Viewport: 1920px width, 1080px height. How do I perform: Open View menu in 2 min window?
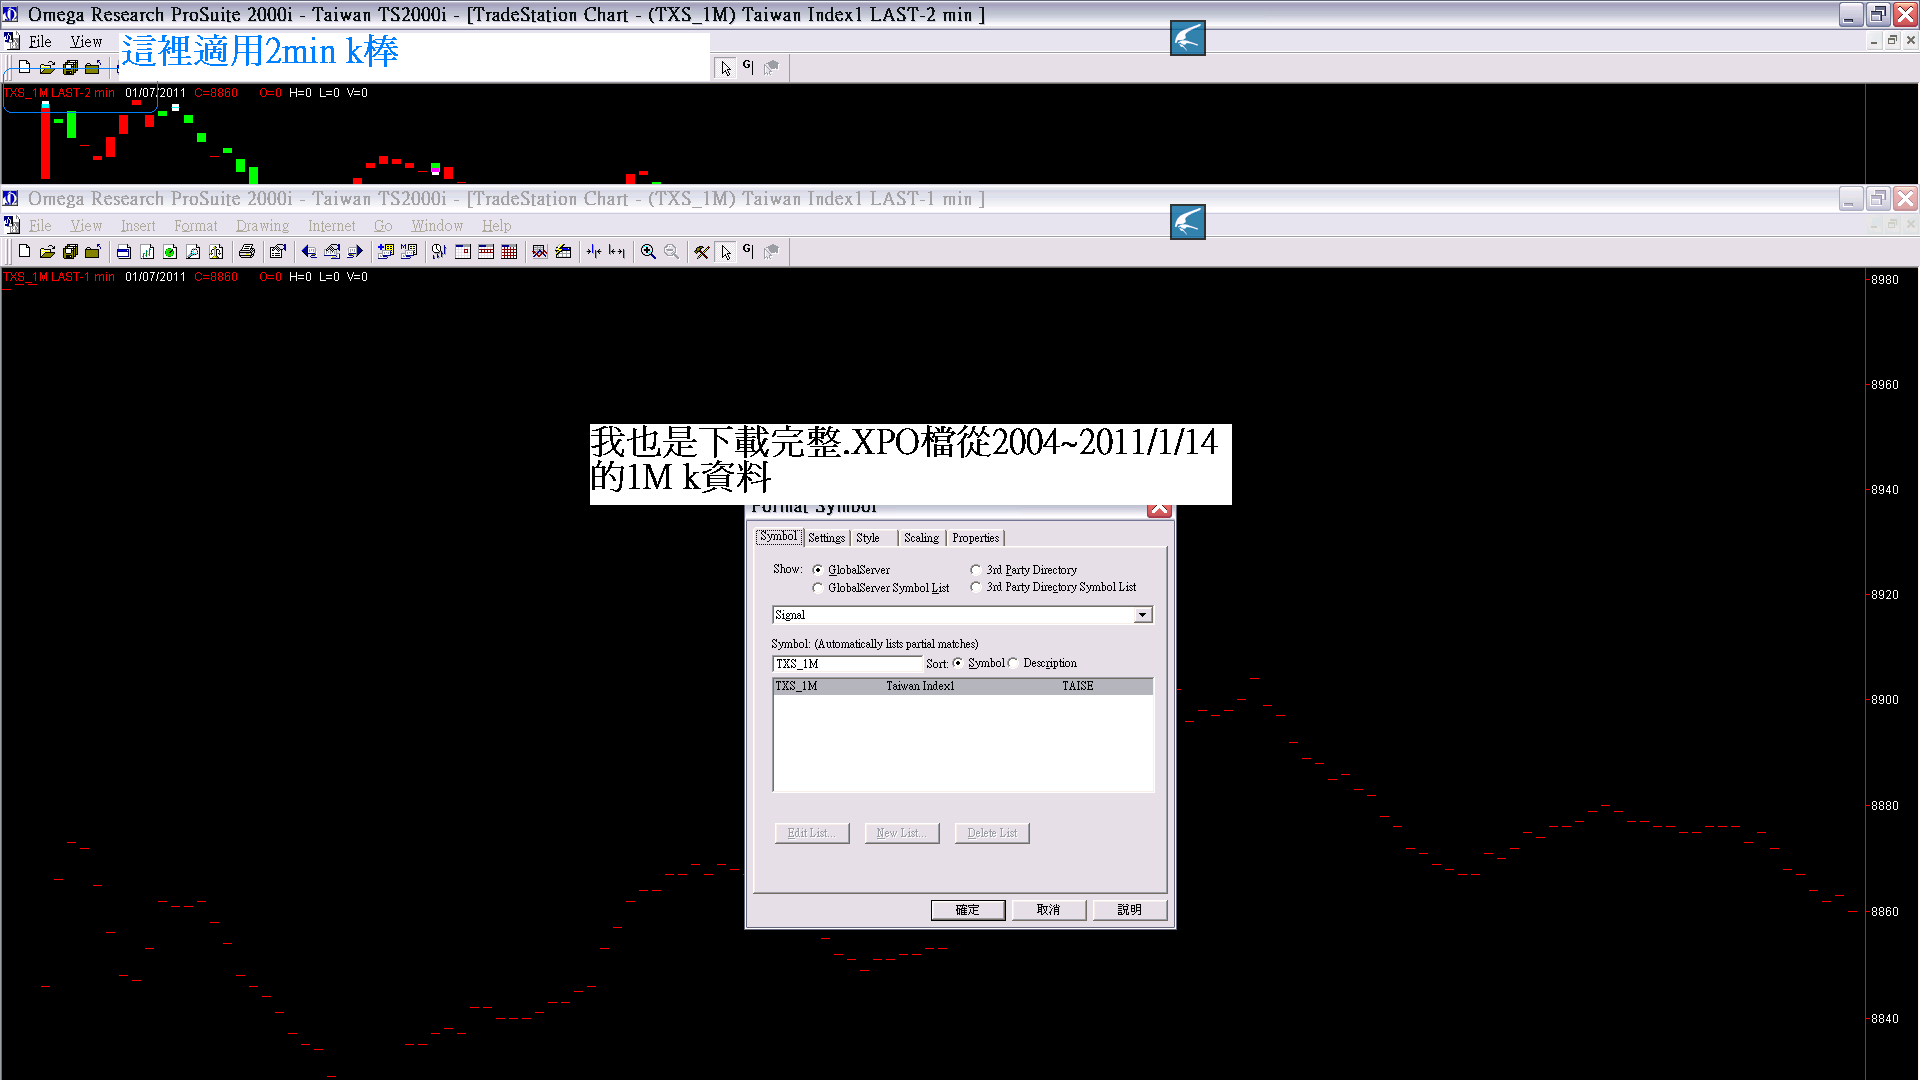[86, 42]
